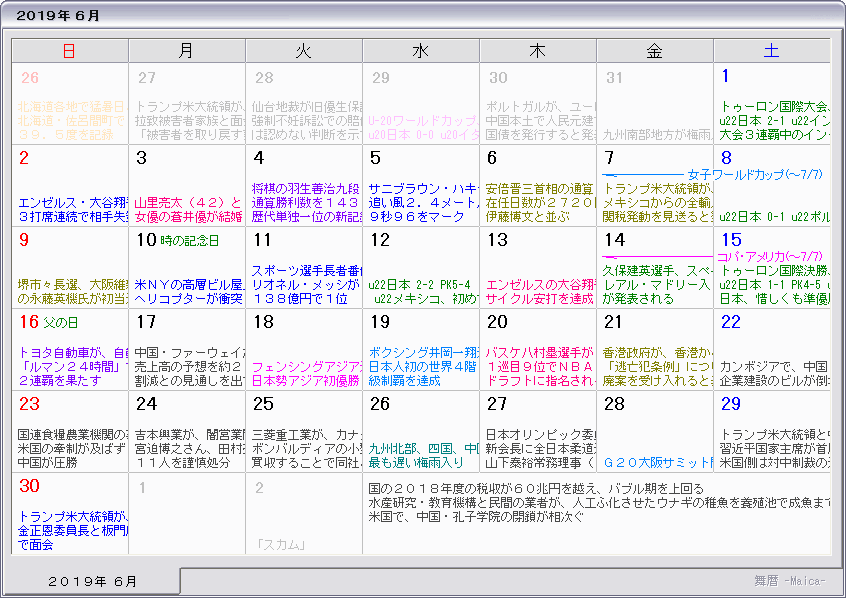The image size is (846, 598).
Task: Click the greyed-out May 26 date
Action: point(30,77)
